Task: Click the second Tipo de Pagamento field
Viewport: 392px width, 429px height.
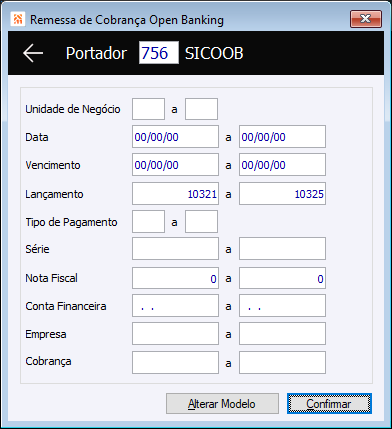Action: click(x=201, y=221)
